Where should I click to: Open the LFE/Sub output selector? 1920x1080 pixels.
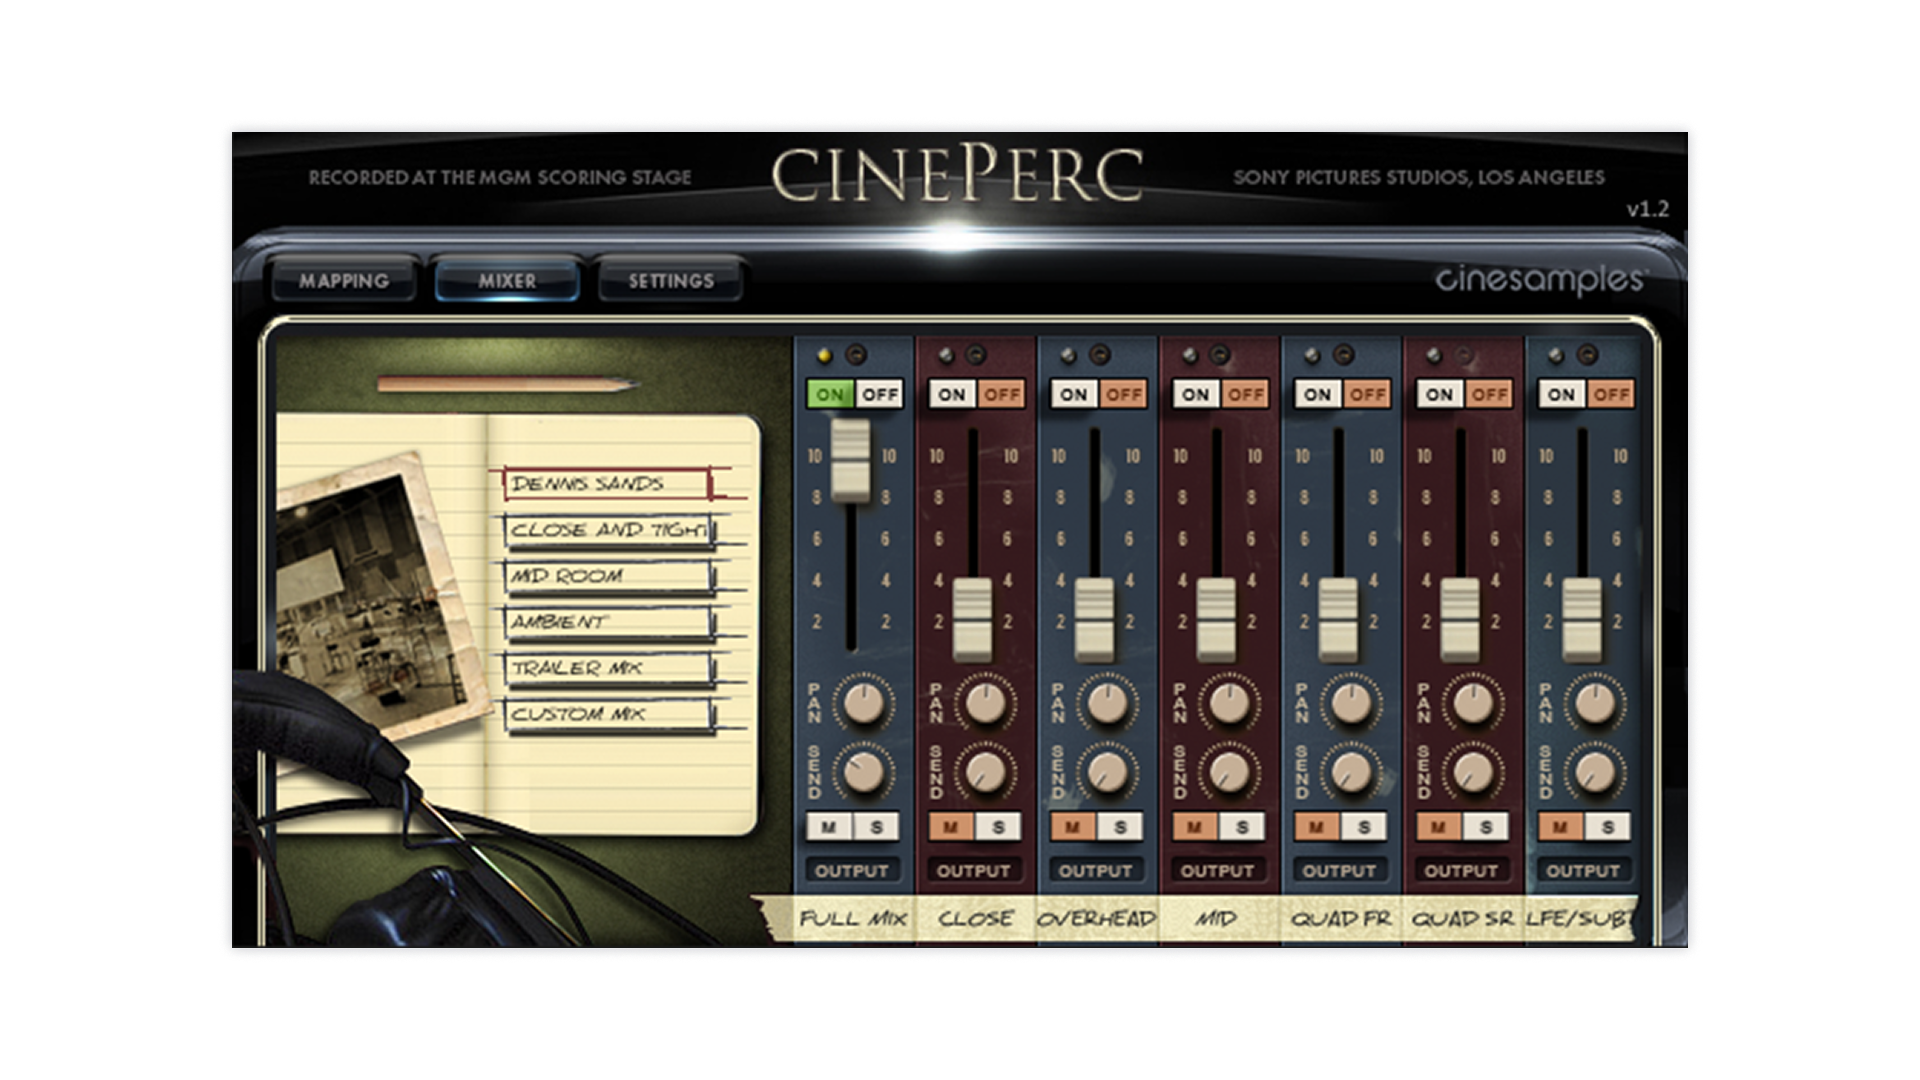[1582, 871]
